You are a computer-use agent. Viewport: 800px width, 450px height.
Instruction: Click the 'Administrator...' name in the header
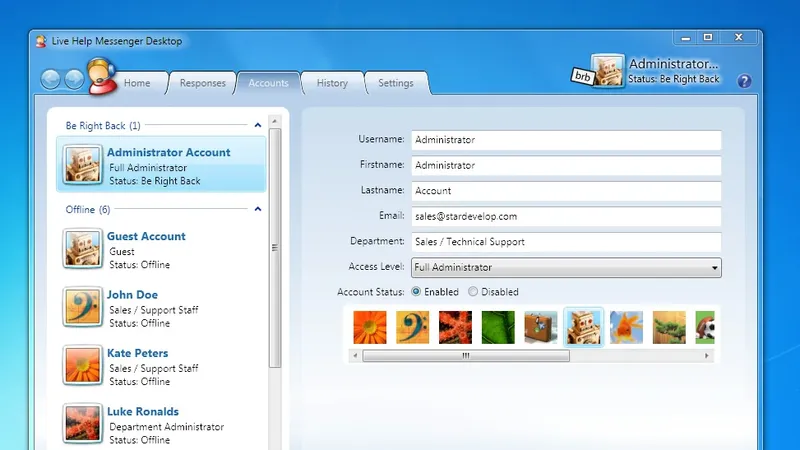(x=673, y=64)
